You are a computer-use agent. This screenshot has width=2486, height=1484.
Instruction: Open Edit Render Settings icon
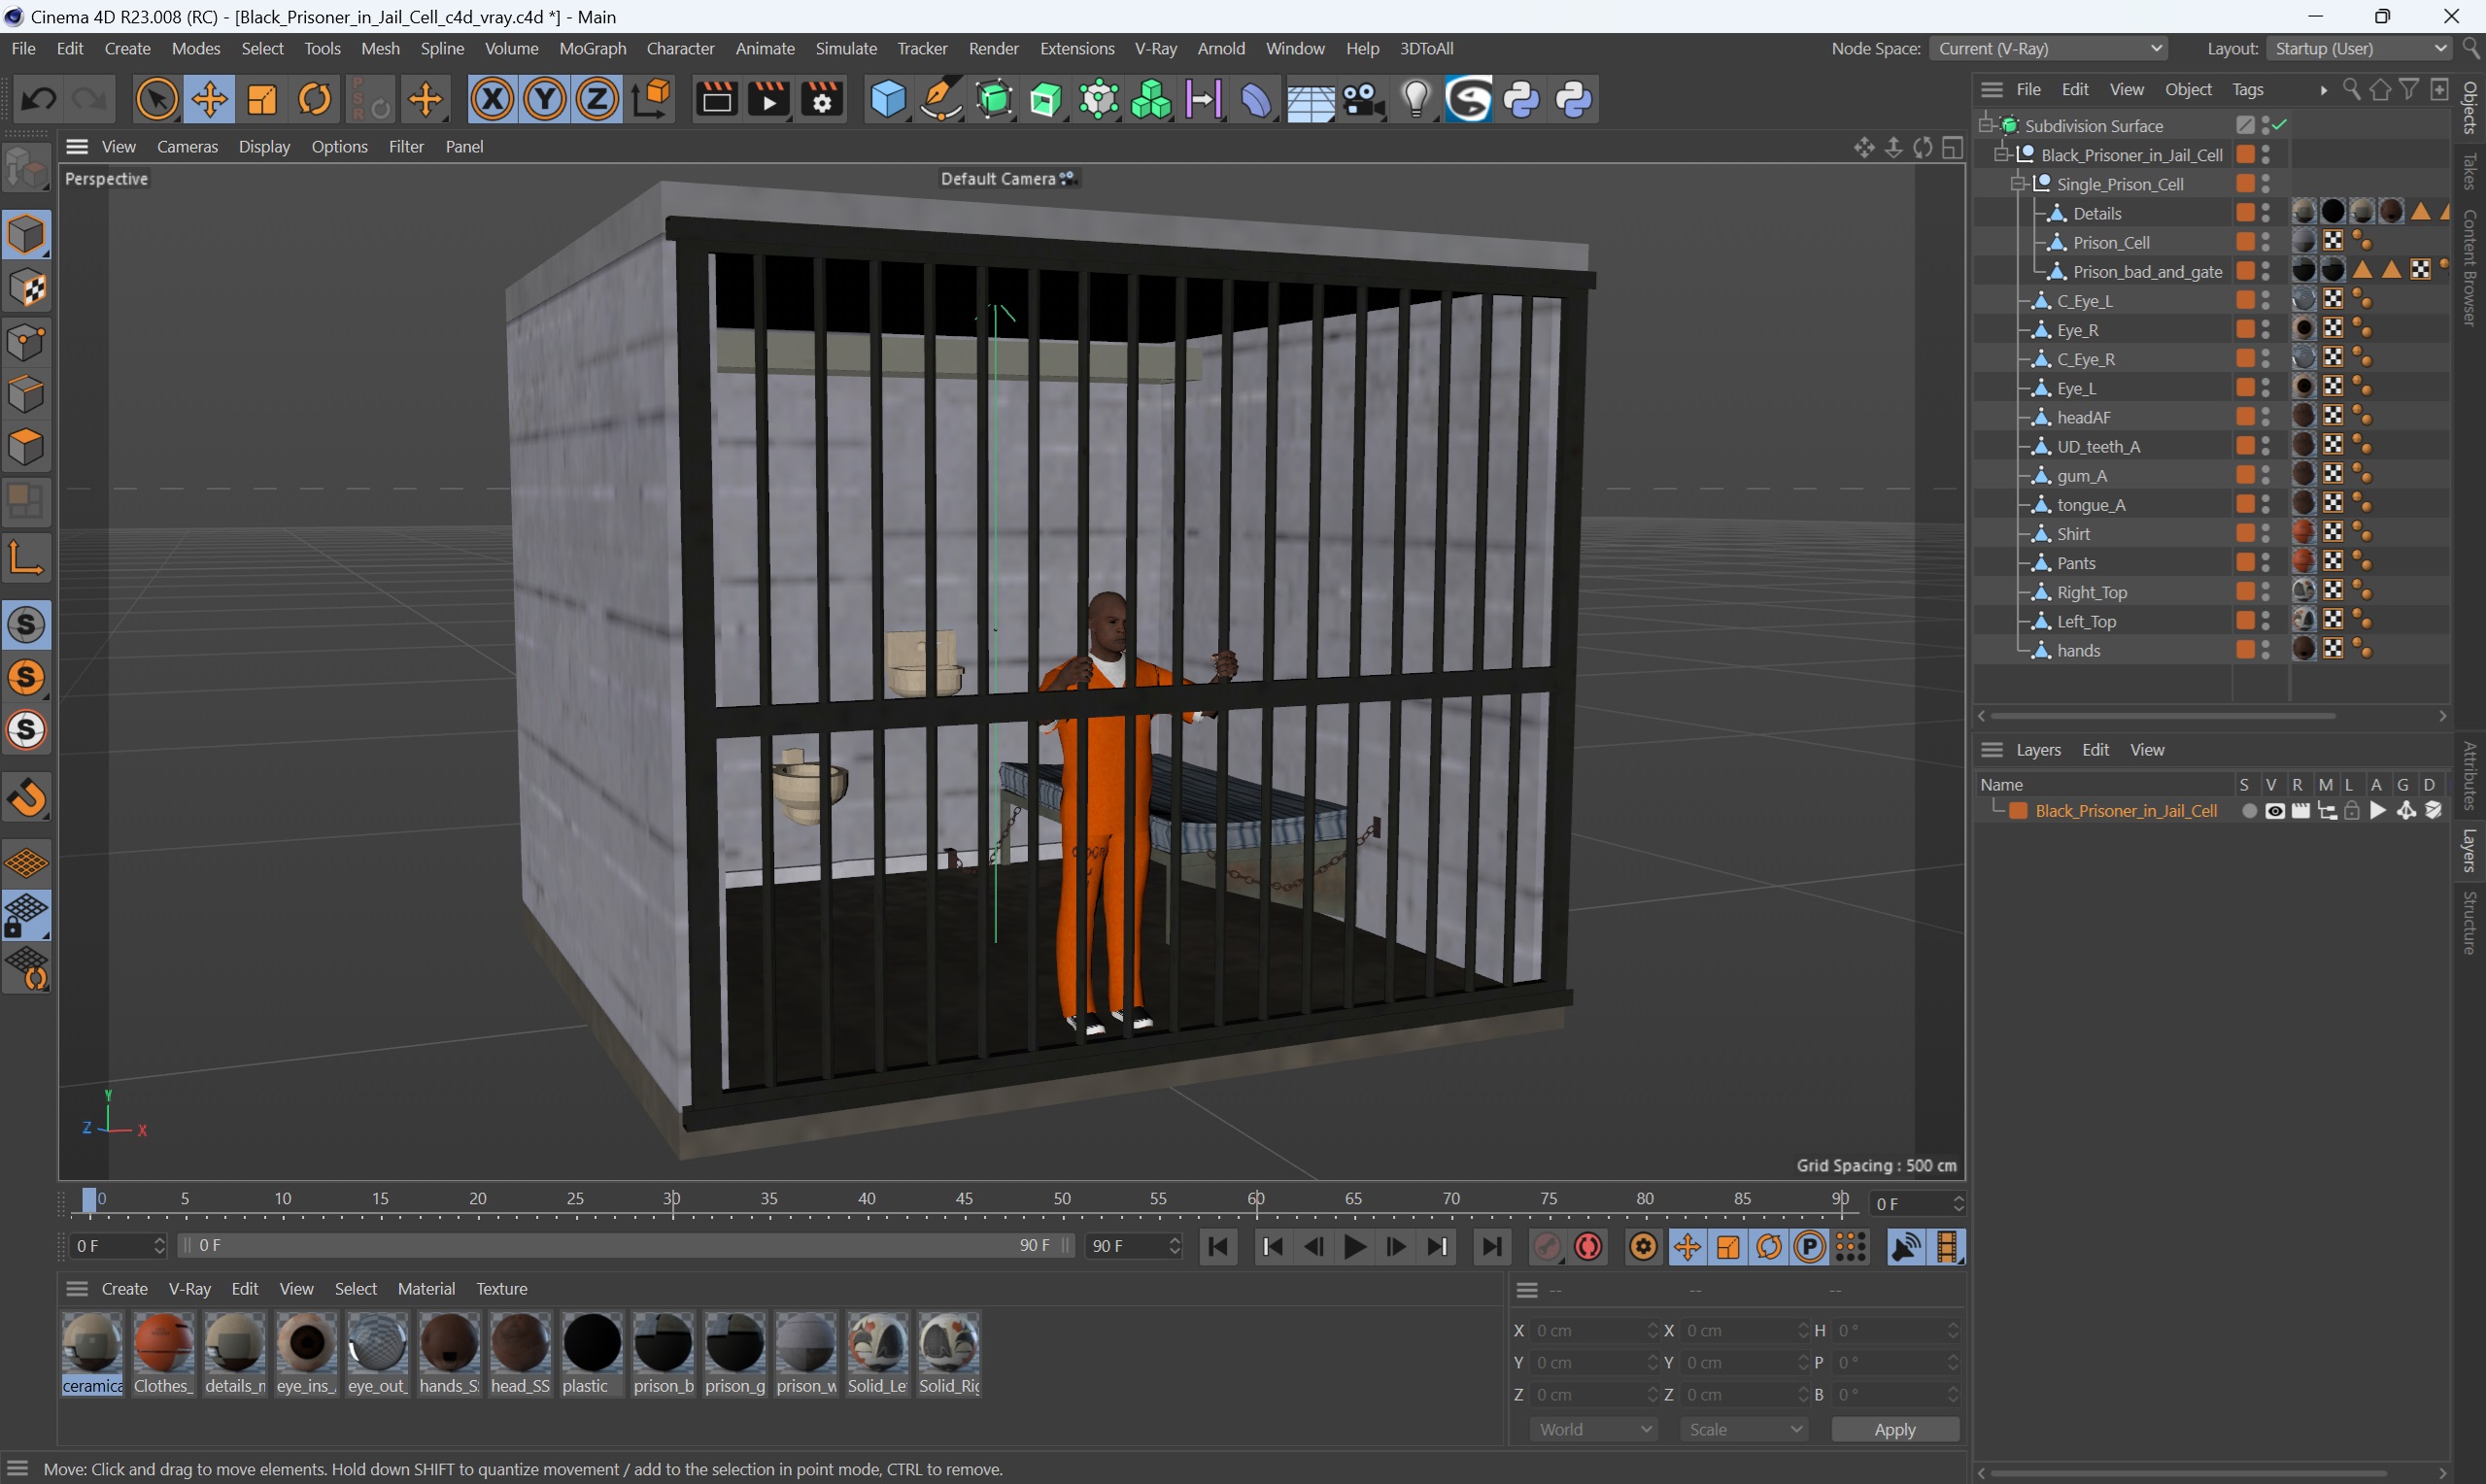click(x=822, y=99)
